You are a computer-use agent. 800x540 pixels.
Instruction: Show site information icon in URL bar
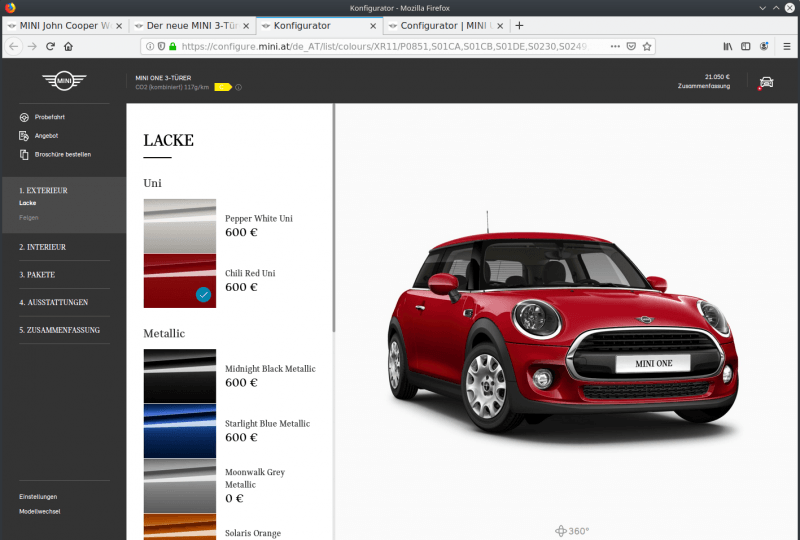[150, 46]
